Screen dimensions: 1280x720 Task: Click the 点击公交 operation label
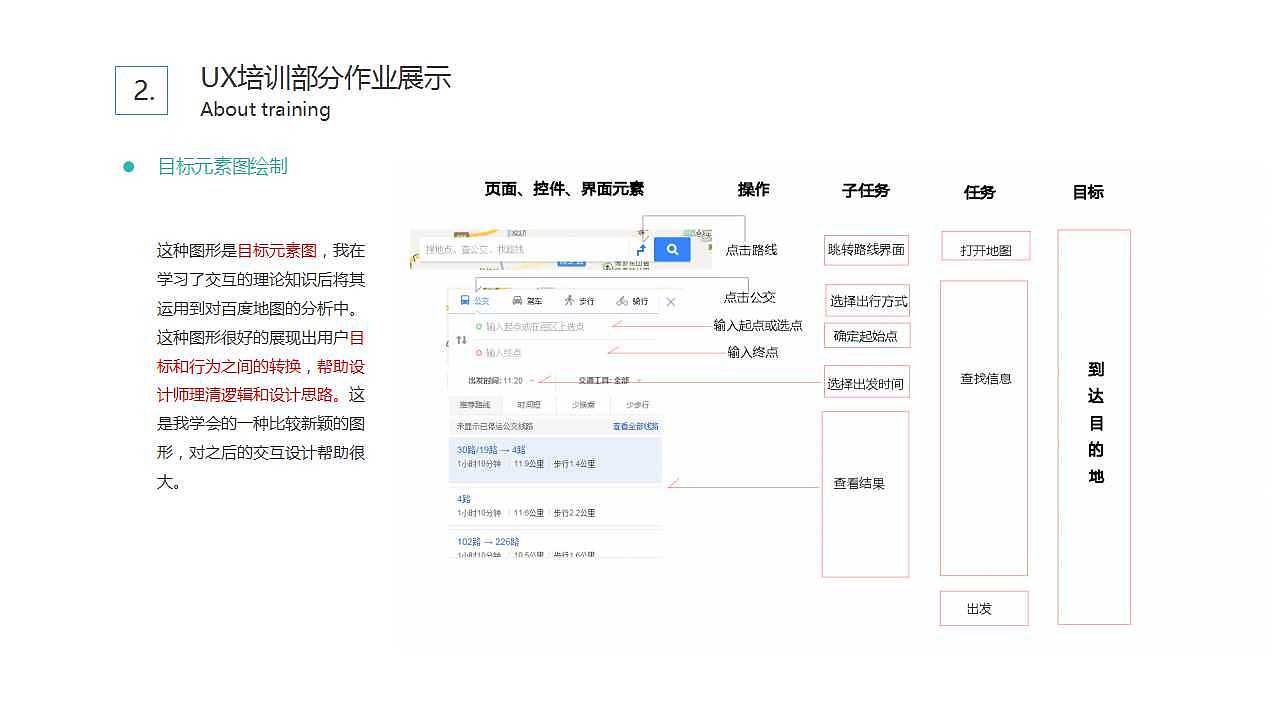coord(750,297)
